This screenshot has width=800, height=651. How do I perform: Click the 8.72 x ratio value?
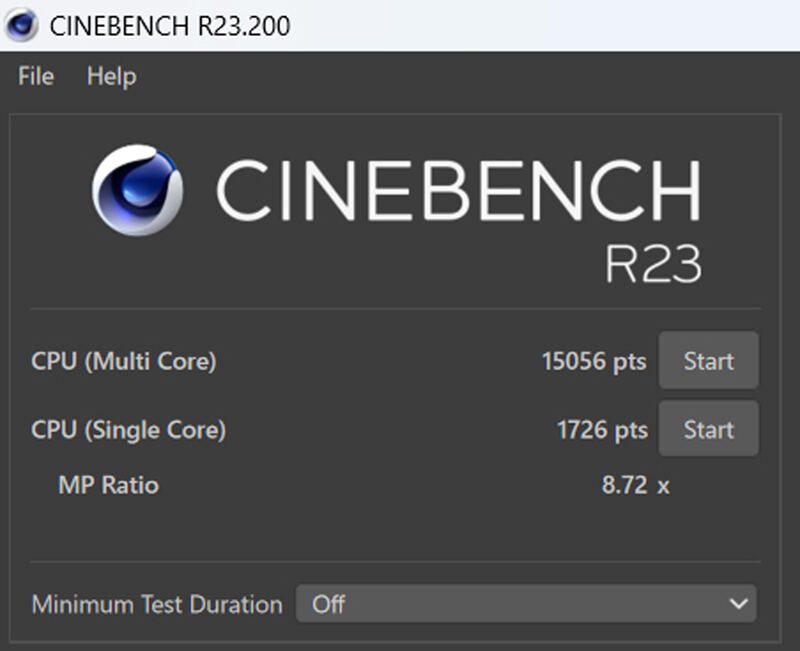pos(635,485)
